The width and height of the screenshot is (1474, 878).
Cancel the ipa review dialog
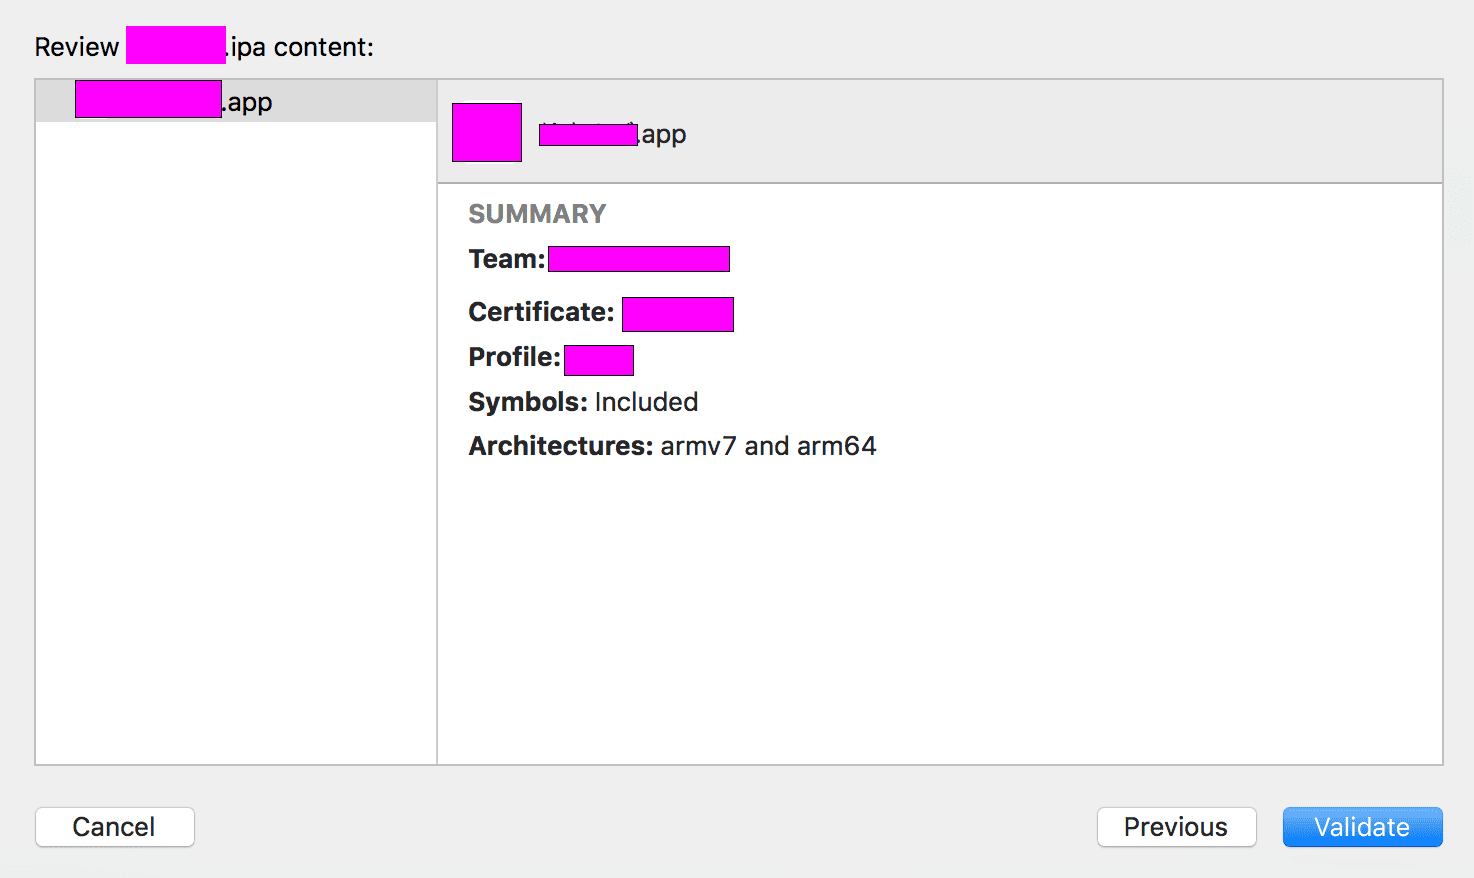(x=114, y=827)
